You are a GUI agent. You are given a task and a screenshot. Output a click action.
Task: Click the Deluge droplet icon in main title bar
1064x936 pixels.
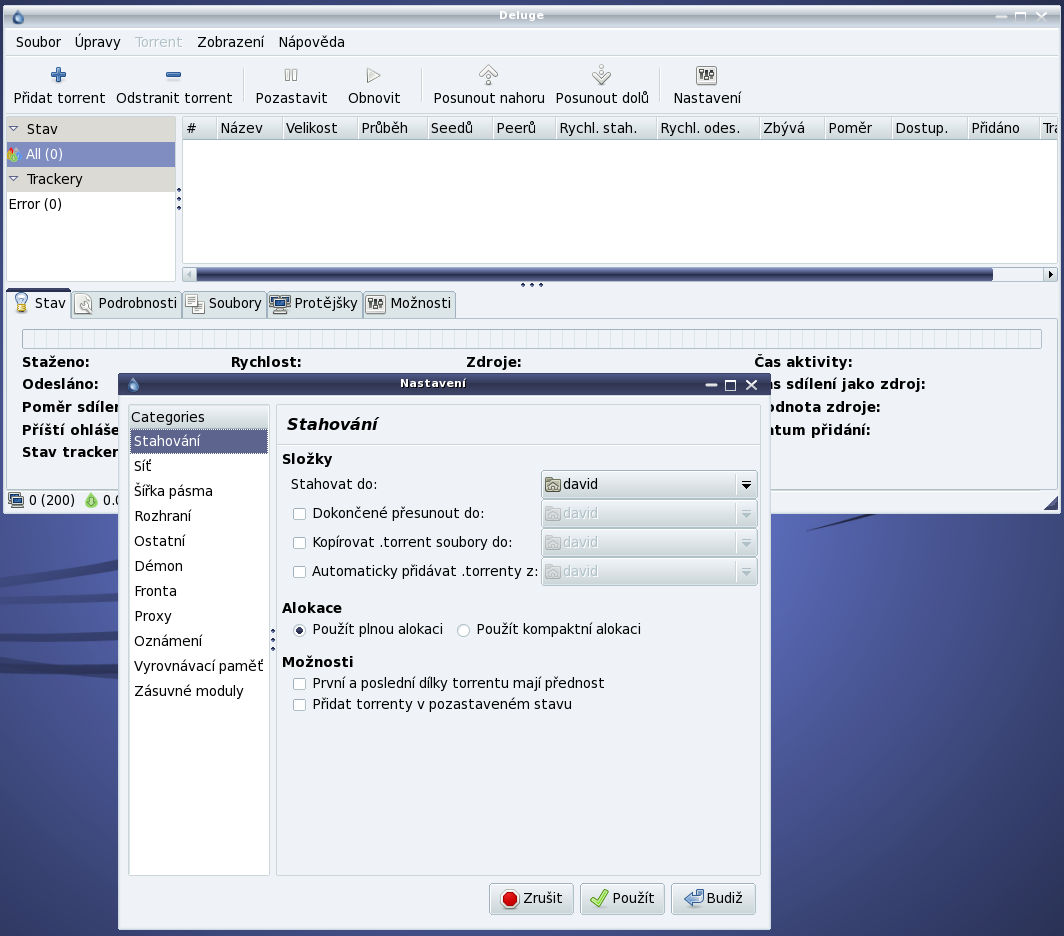(18, 17)
